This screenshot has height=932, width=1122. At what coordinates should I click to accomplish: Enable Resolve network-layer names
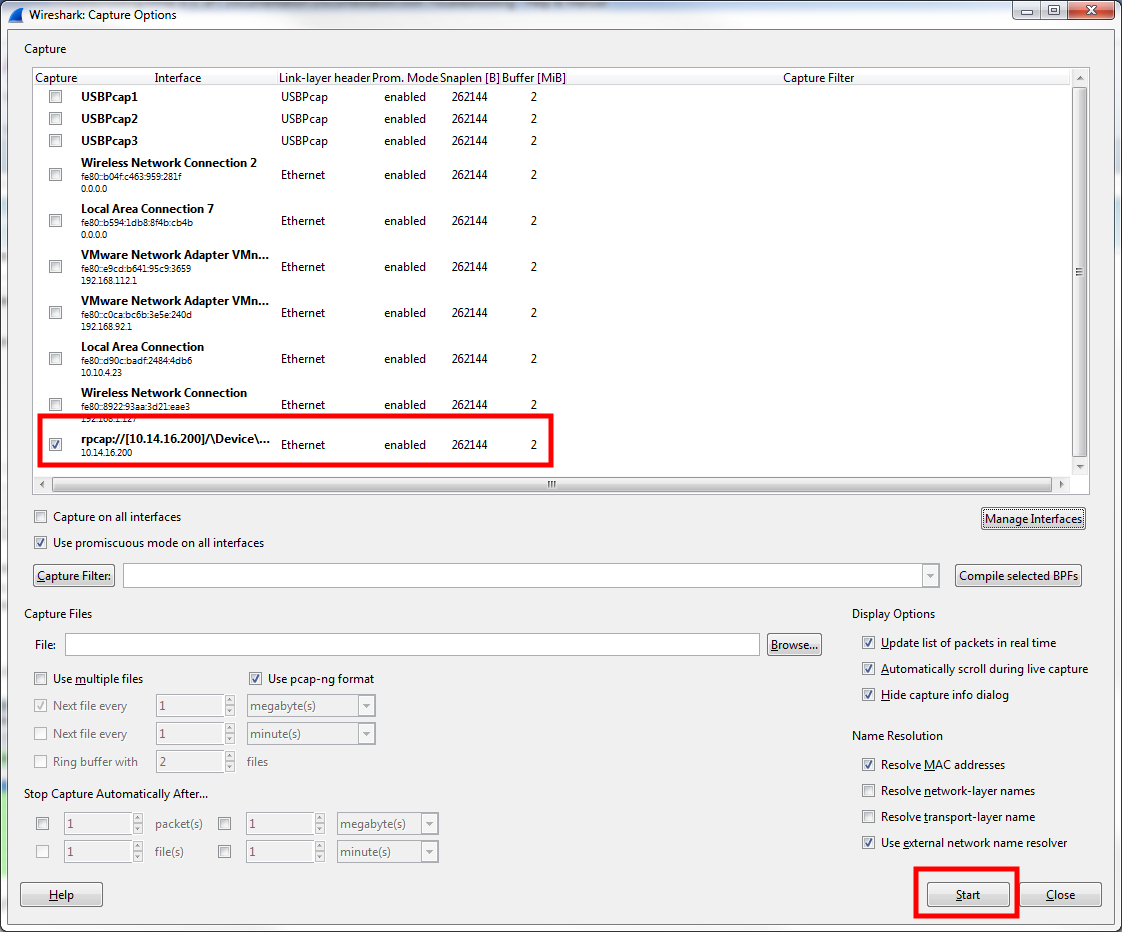coord(868,791)
